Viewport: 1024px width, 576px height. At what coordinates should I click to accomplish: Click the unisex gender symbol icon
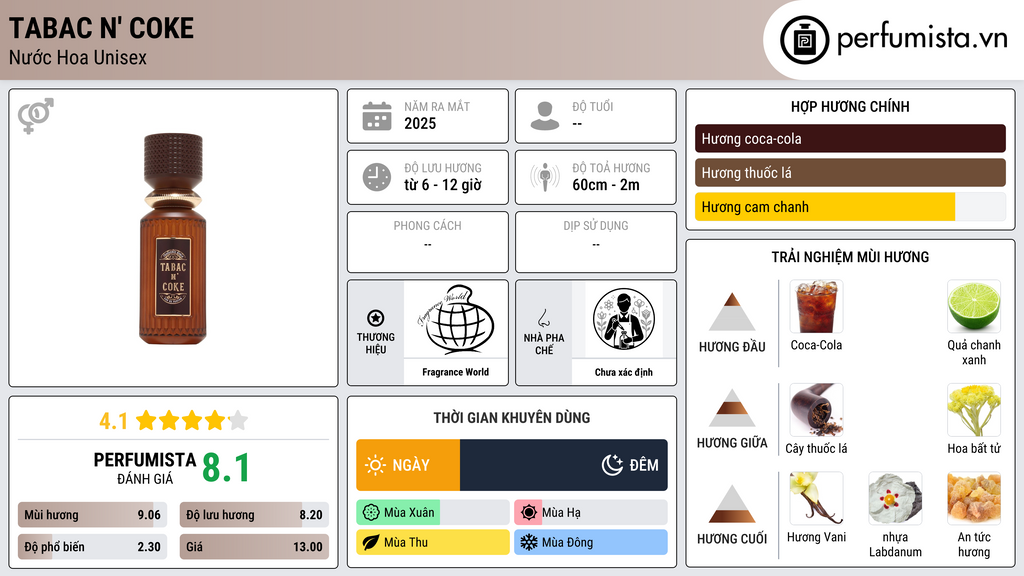36,116
